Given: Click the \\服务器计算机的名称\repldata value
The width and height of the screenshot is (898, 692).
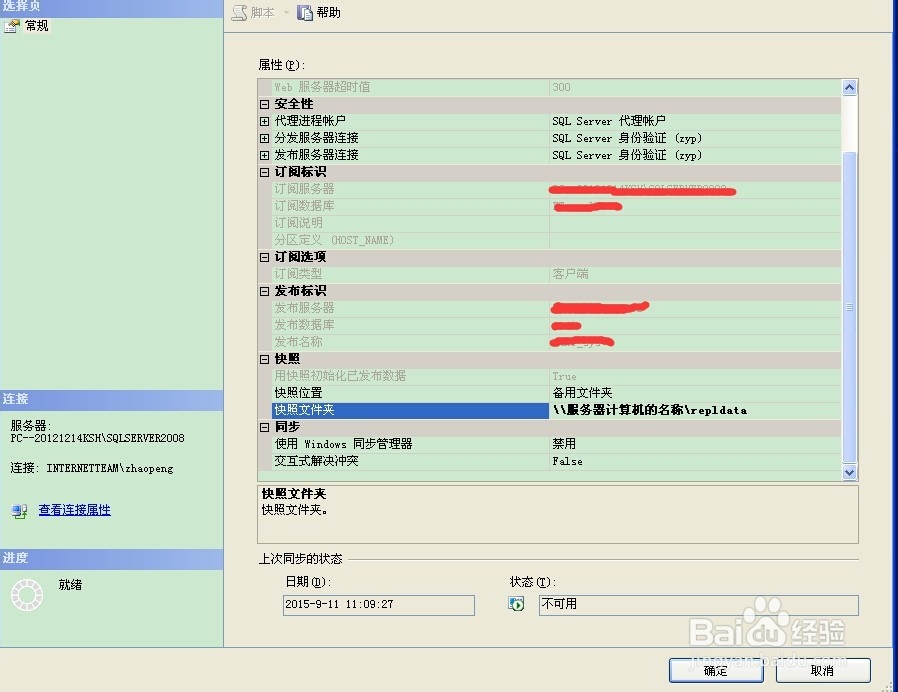Looking at the screenshot, I should click(649, 410).
